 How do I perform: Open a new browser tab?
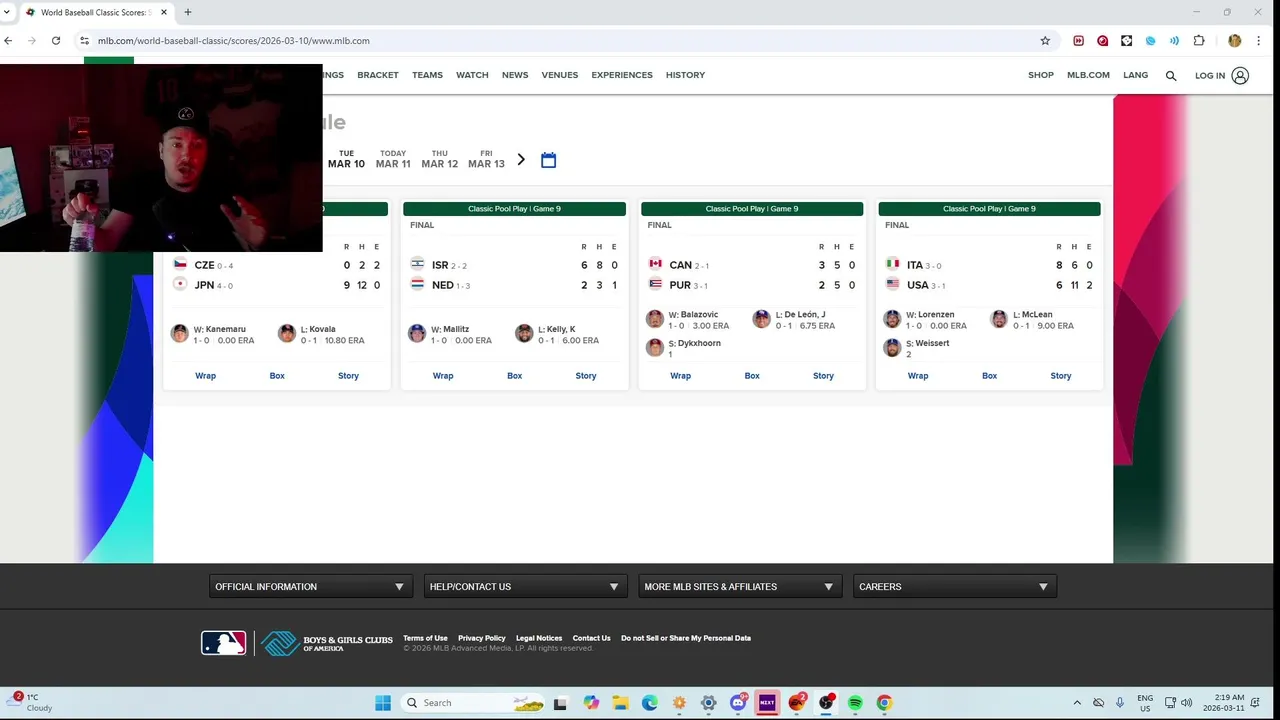pyautogui.click(x=188, y=12)
